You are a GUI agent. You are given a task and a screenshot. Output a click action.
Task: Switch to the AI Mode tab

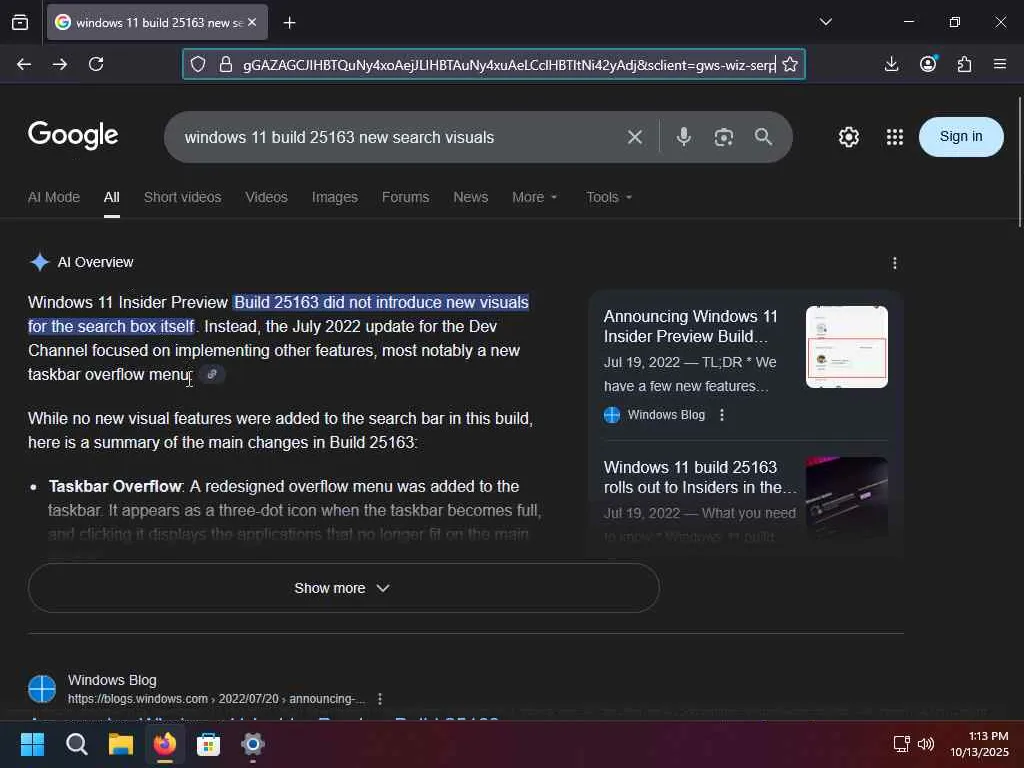click(54, 197)
